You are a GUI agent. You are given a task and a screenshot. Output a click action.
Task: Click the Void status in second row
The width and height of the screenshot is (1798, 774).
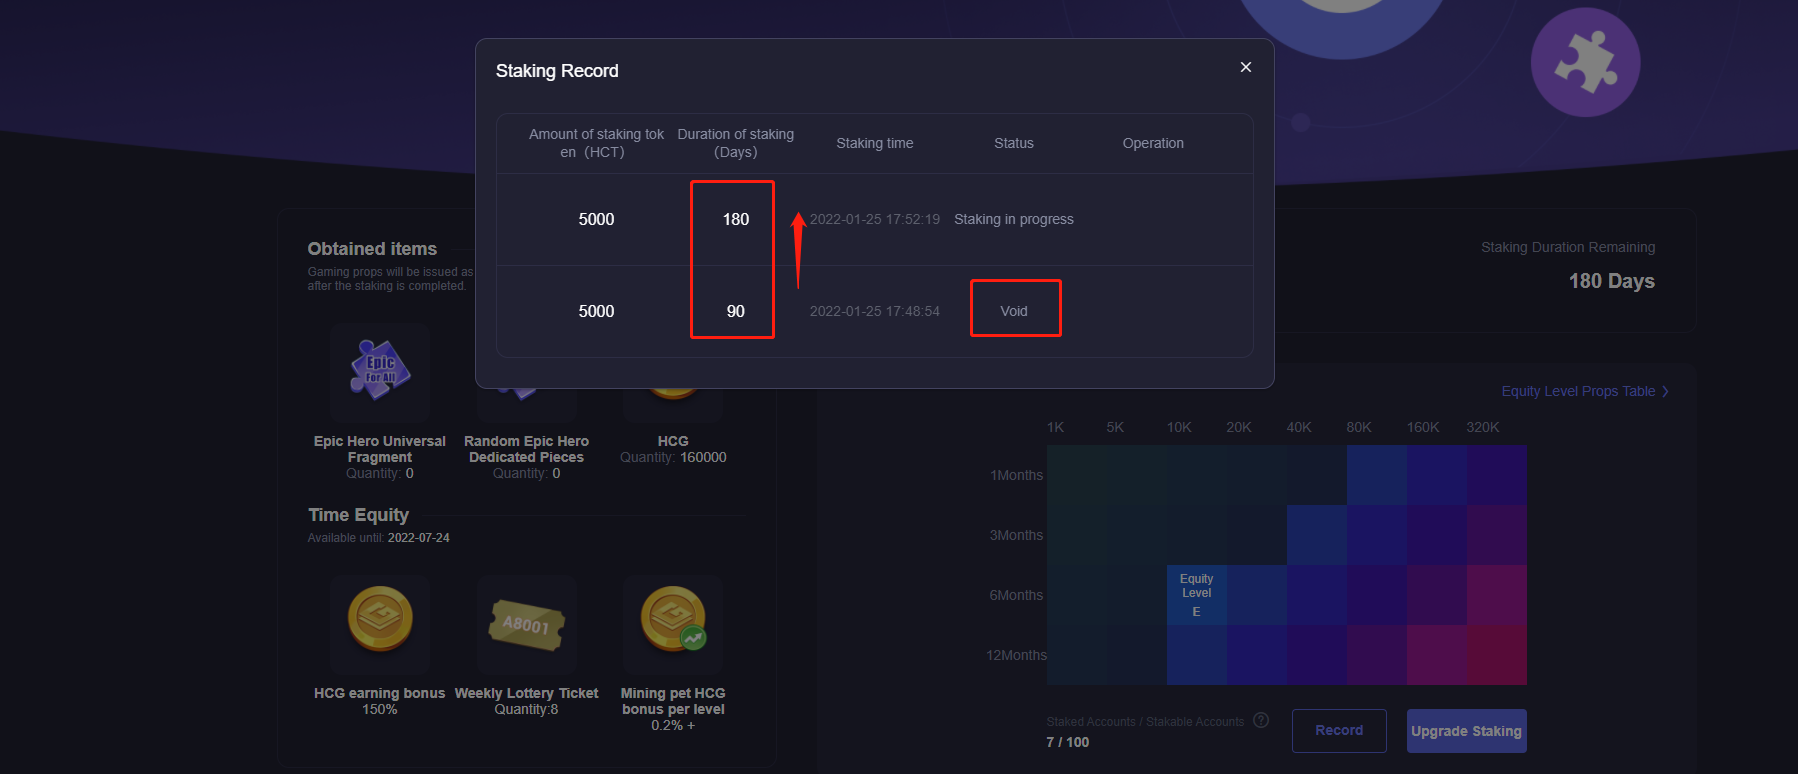click(1014, 311)
